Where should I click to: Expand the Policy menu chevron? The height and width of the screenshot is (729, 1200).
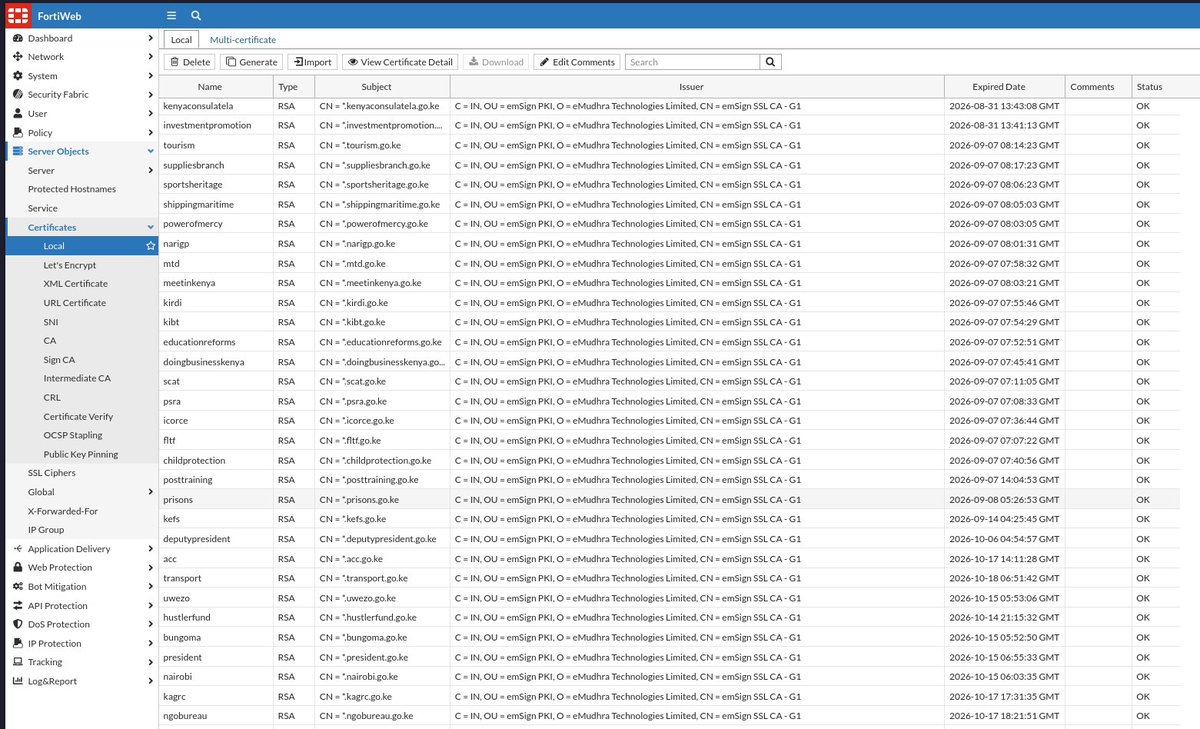point(150,133)
